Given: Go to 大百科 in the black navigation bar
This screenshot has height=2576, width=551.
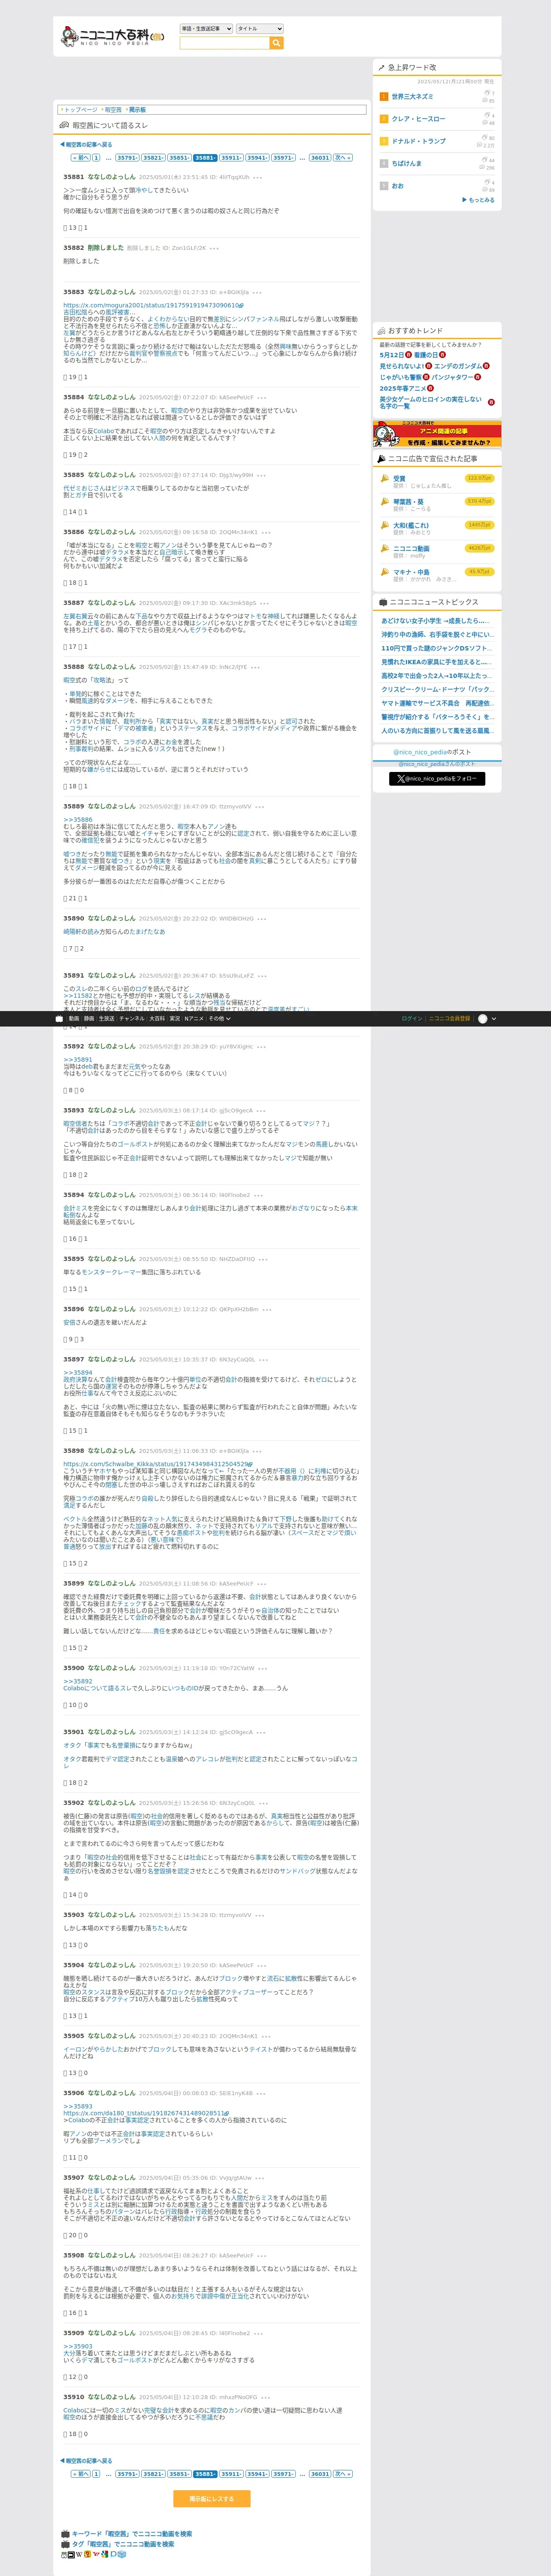Looking at the screenshot, I should click(157, 1018).
